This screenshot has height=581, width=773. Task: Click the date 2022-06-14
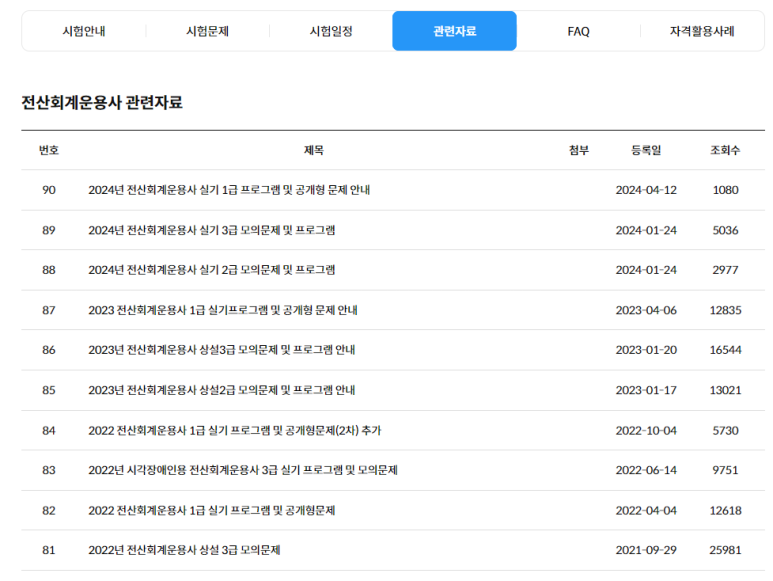[x=646, y=470]
